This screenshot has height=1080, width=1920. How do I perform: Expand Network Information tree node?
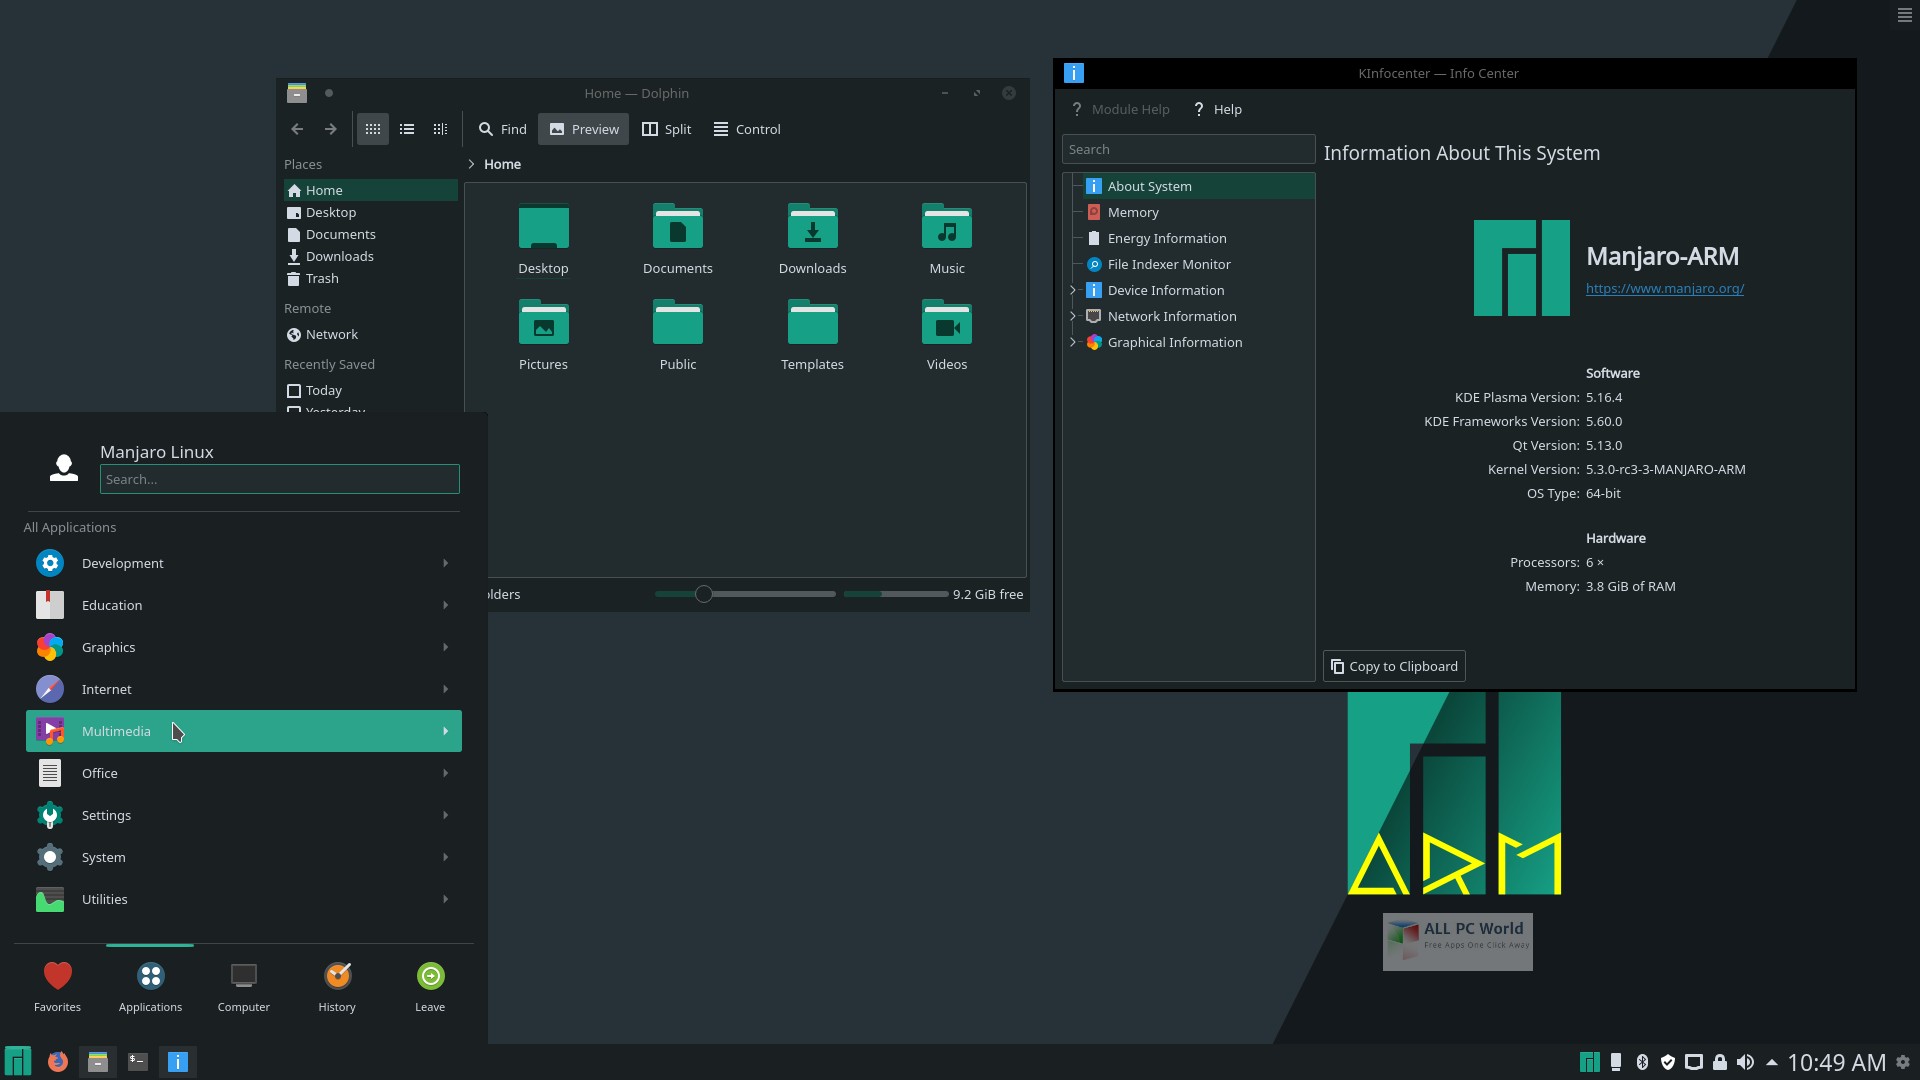click(x=1073, y=316)
